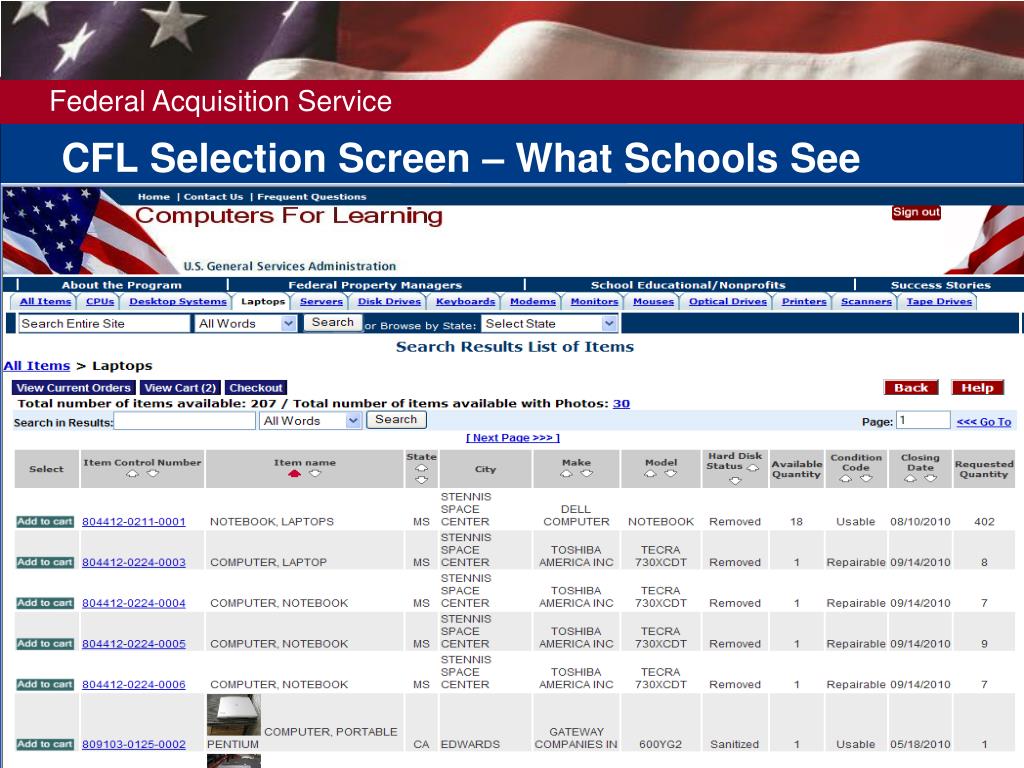
Task: Open the CPUs tab
Action: coord(100,301)
